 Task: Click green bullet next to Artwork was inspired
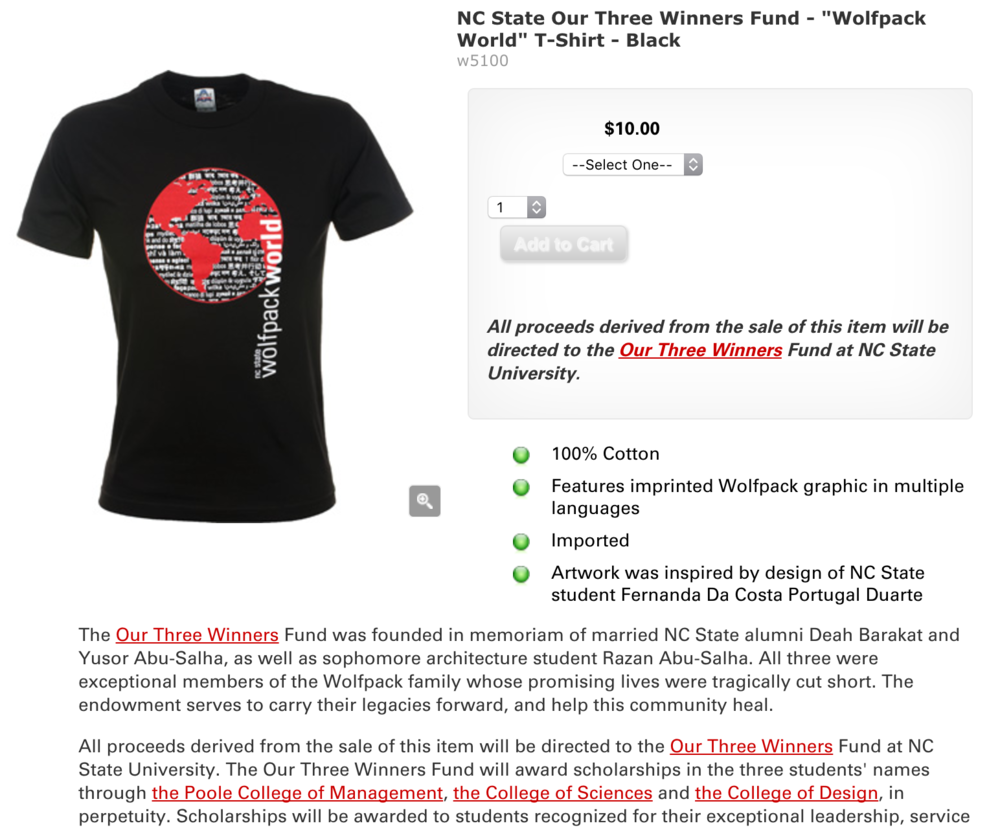click(x=521, y=574)
